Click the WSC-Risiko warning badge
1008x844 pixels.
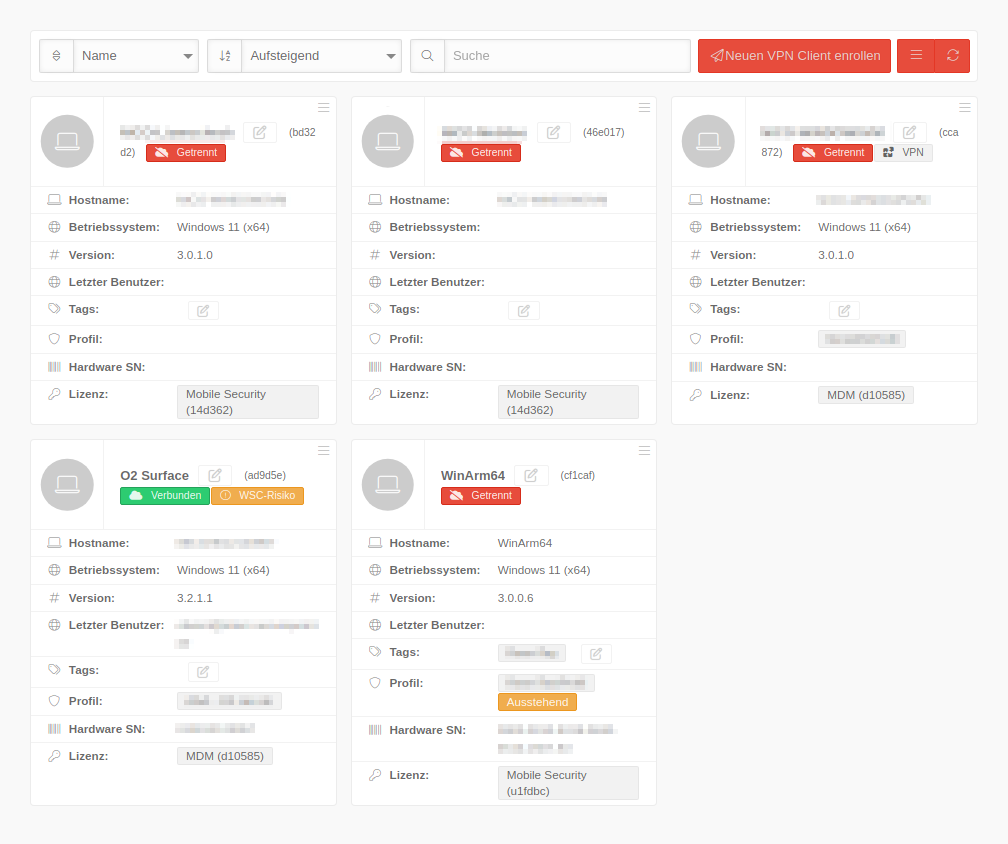tap(257, 496)
